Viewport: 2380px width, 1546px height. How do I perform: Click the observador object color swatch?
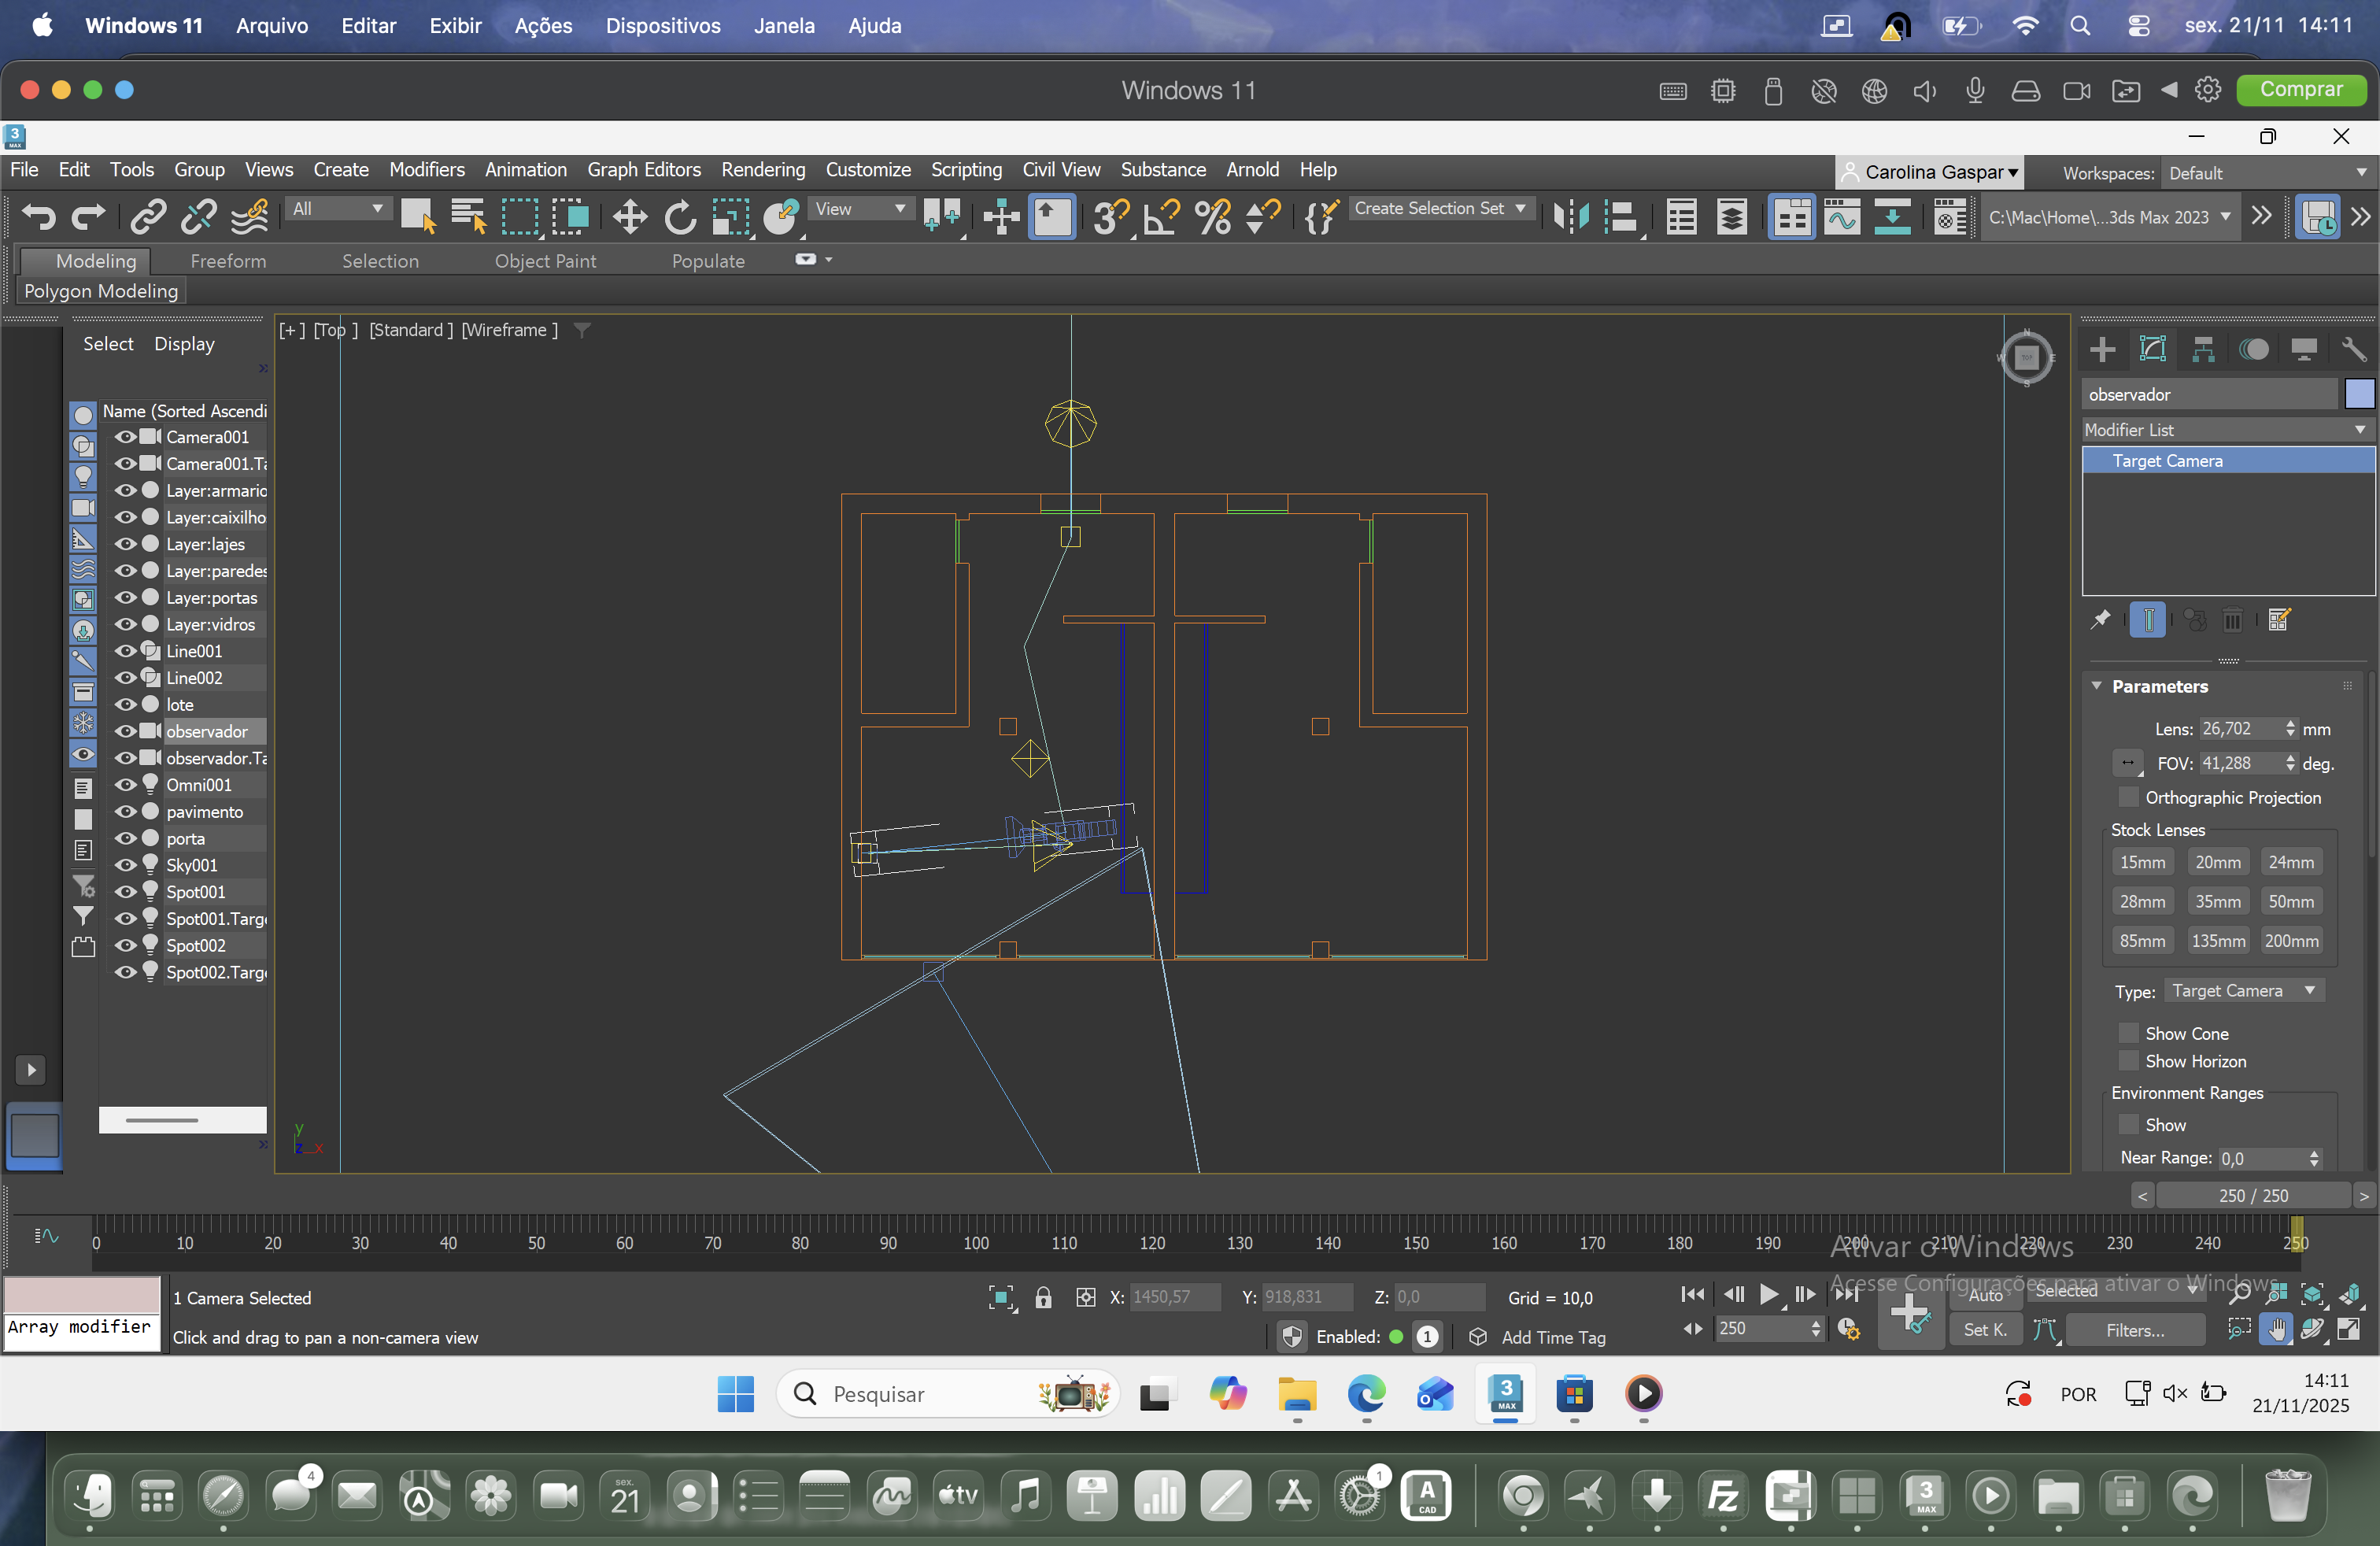click(2358, 394)
